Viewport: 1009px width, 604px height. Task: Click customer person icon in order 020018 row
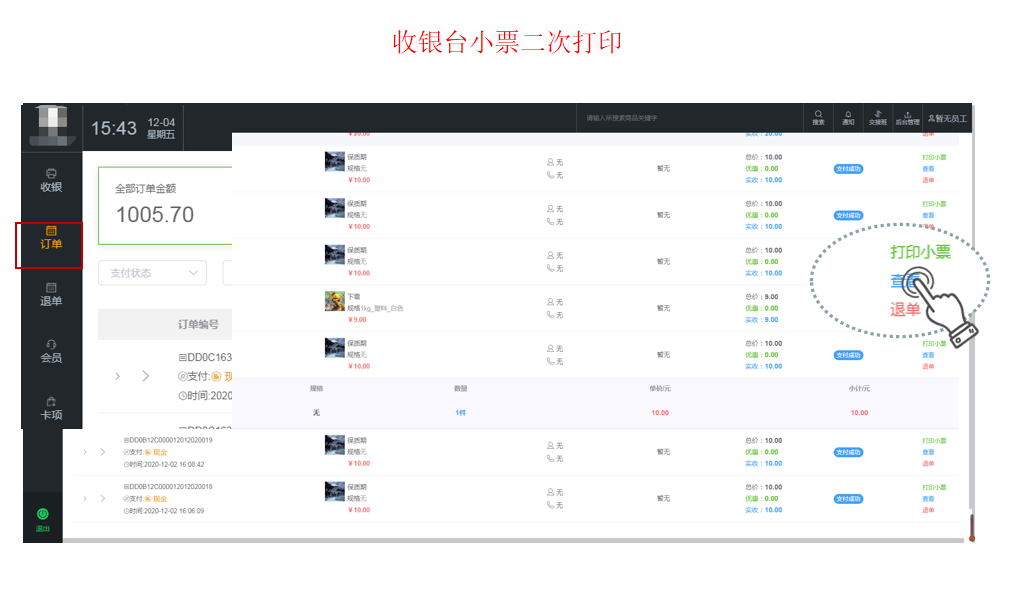pyautogui.click(x=550, y=492)
